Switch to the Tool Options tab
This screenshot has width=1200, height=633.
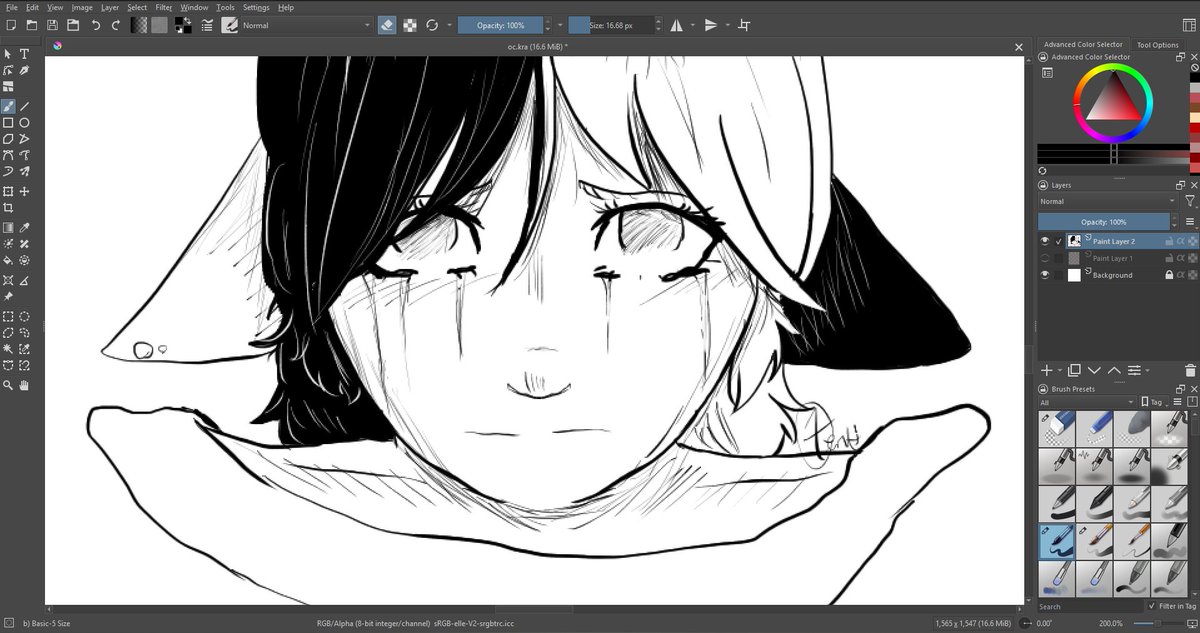[x=1158, y=45]
